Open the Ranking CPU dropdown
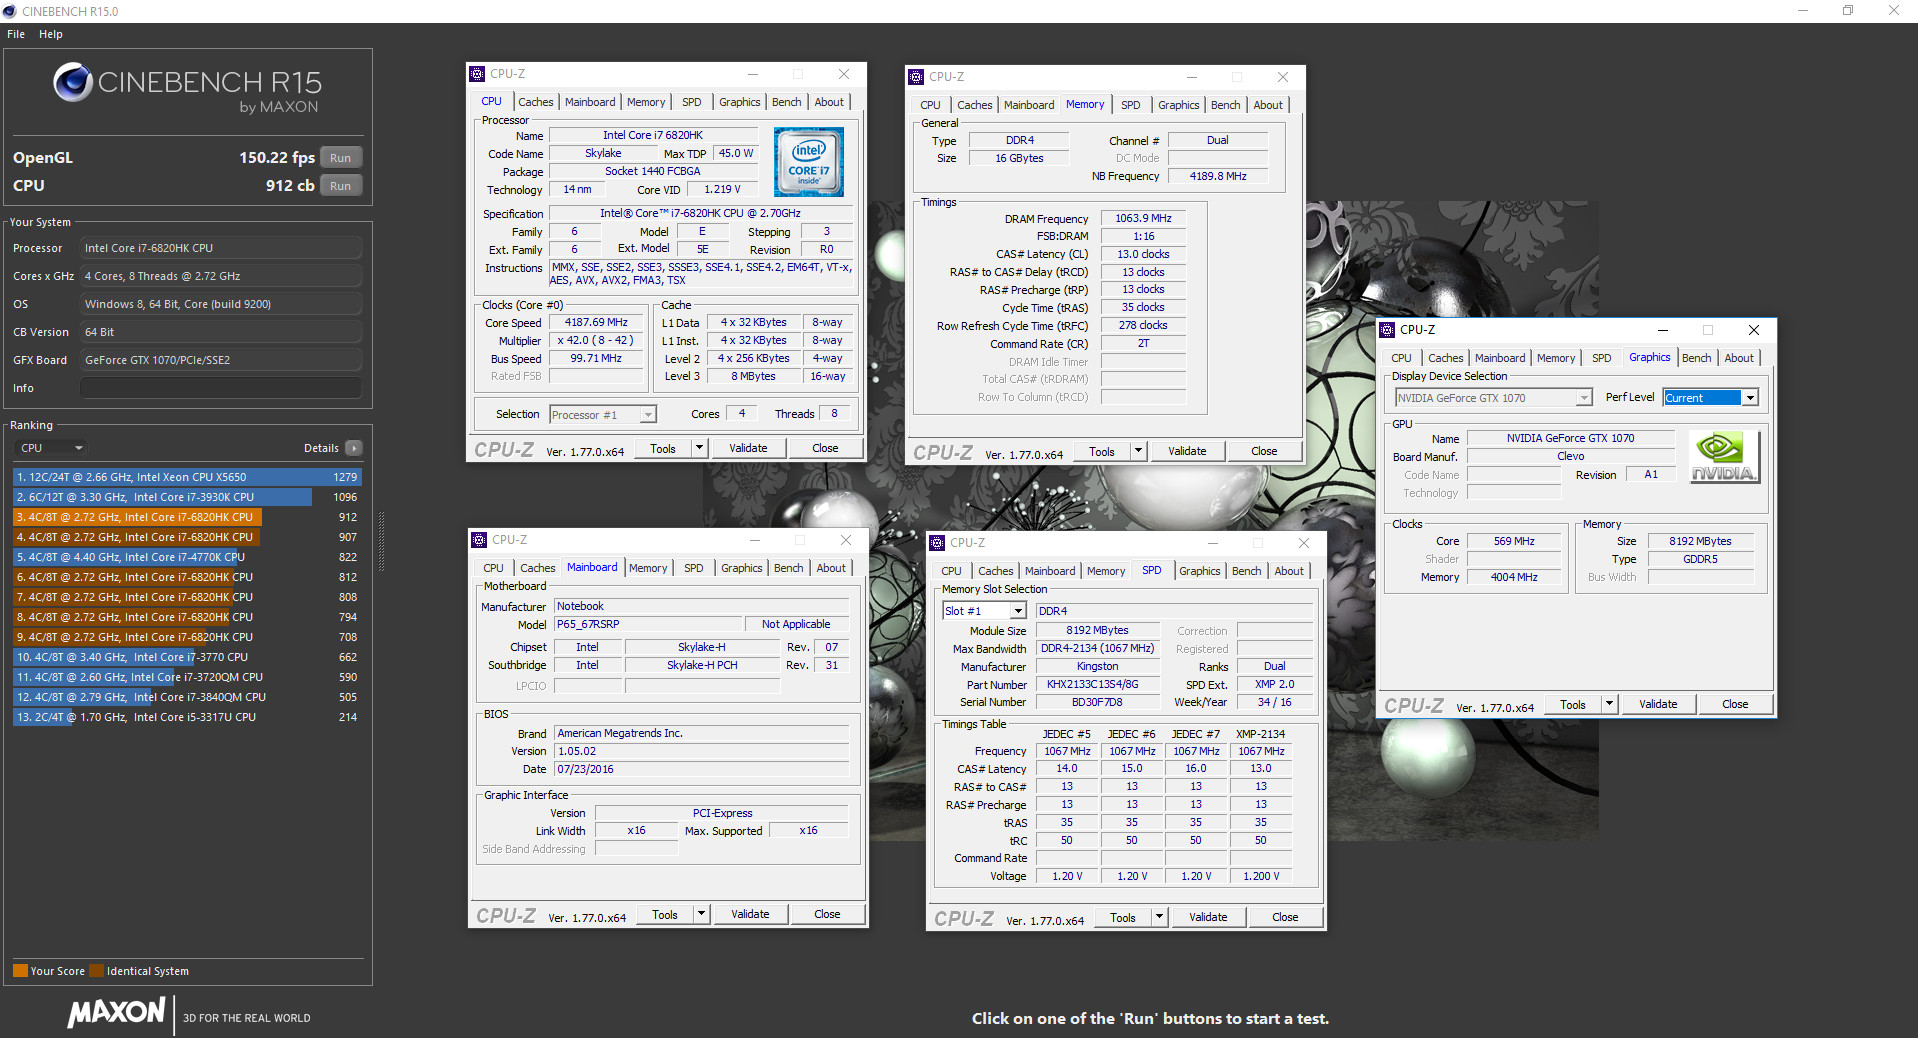The image size is (1918, 1038). coord(51,448)
